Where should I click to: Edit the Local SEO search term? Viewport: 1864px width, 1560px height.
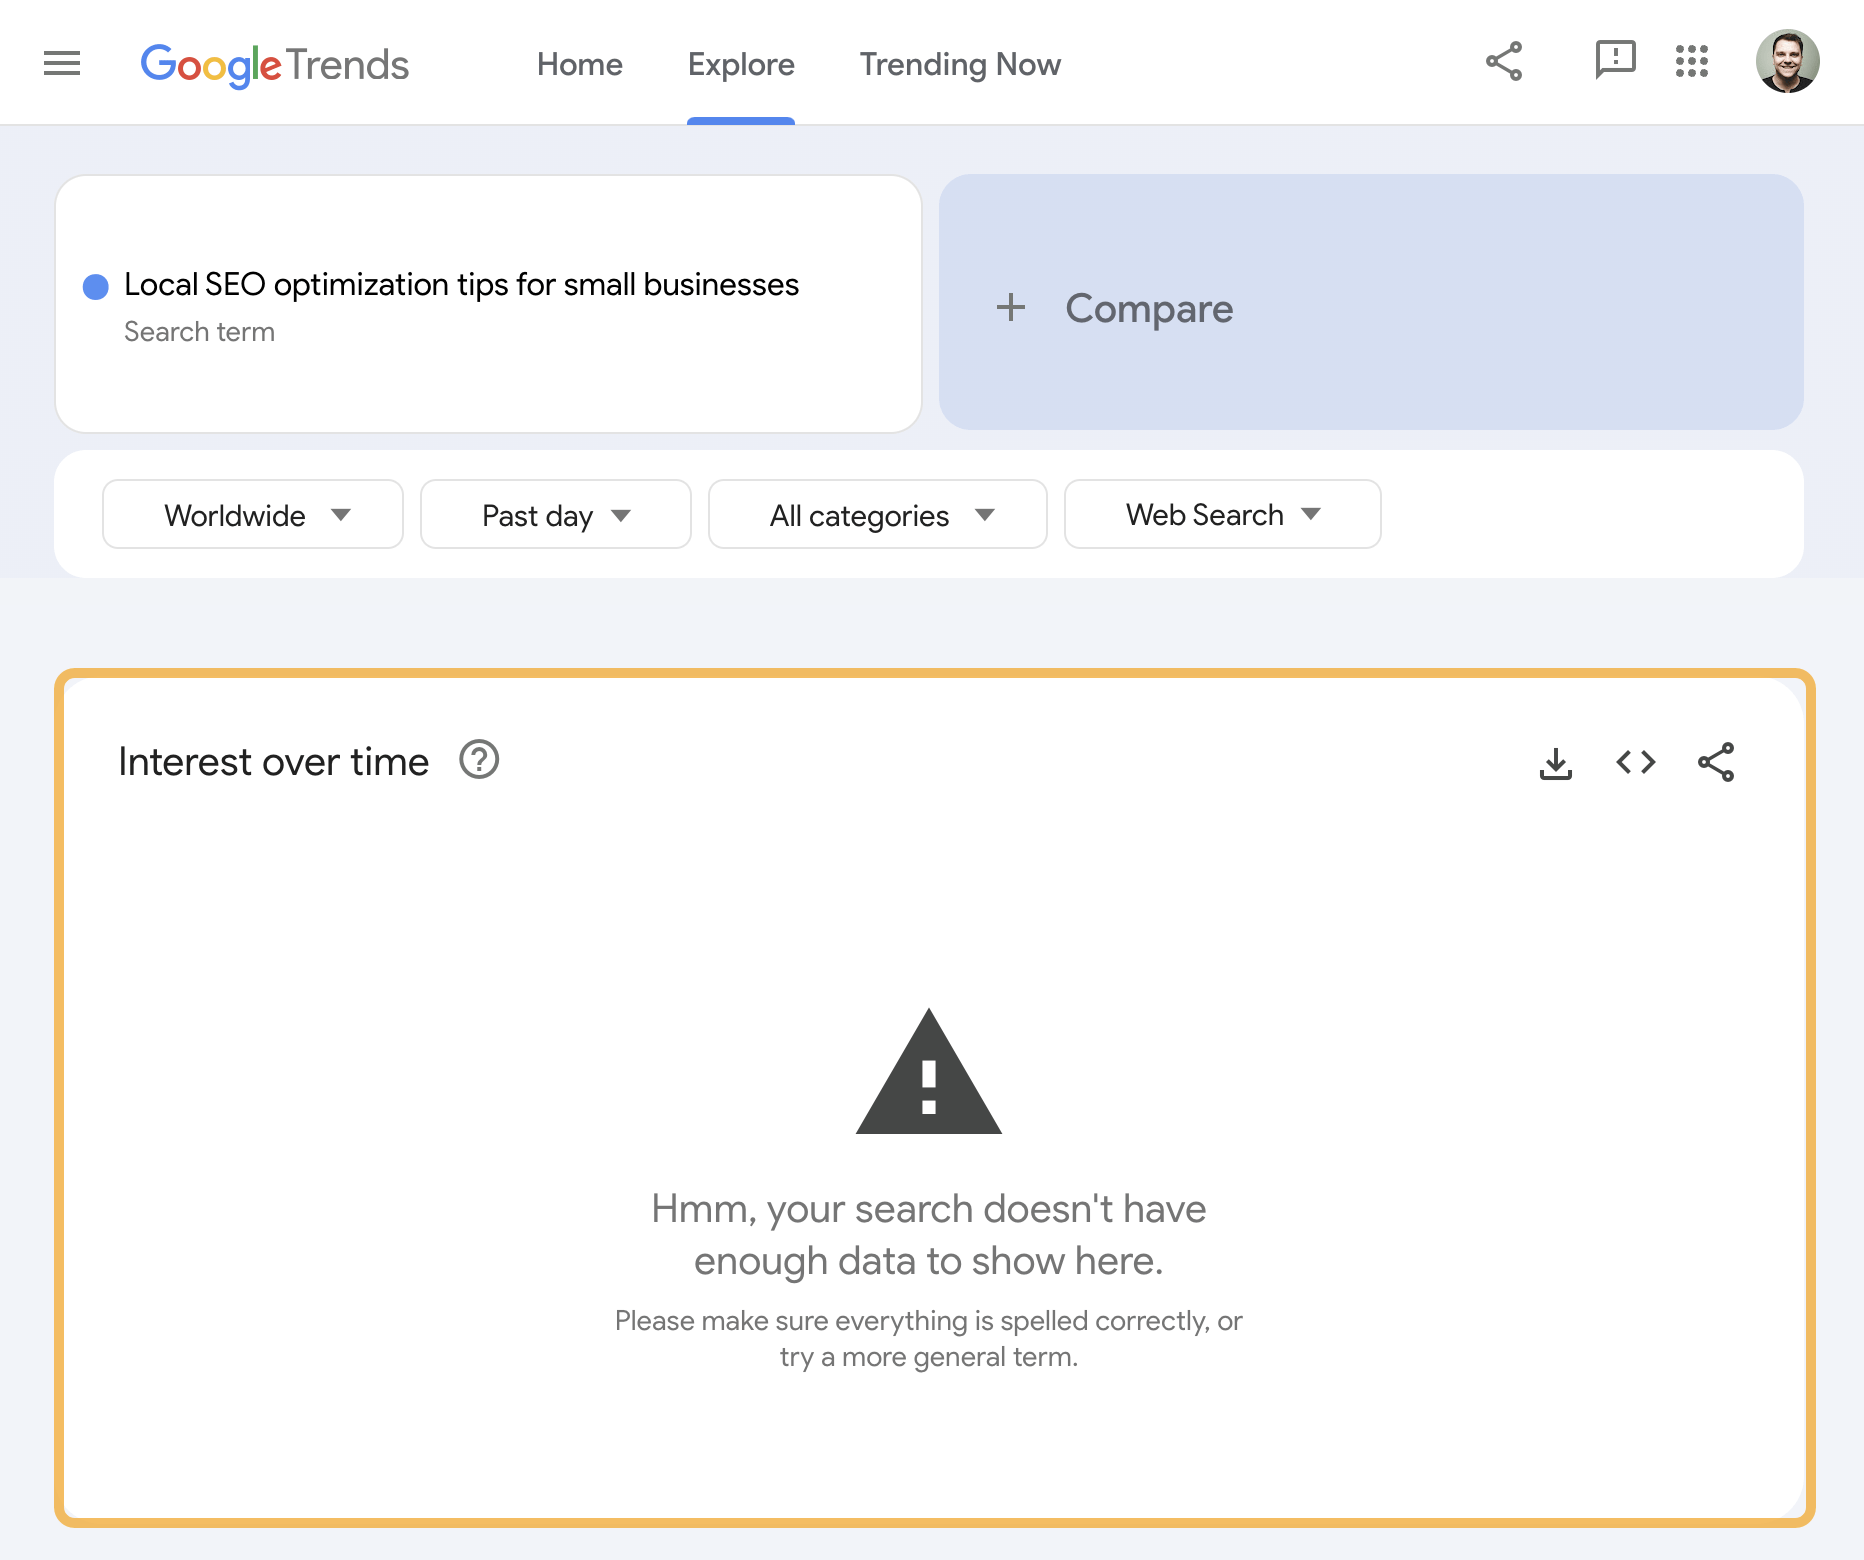461,285
